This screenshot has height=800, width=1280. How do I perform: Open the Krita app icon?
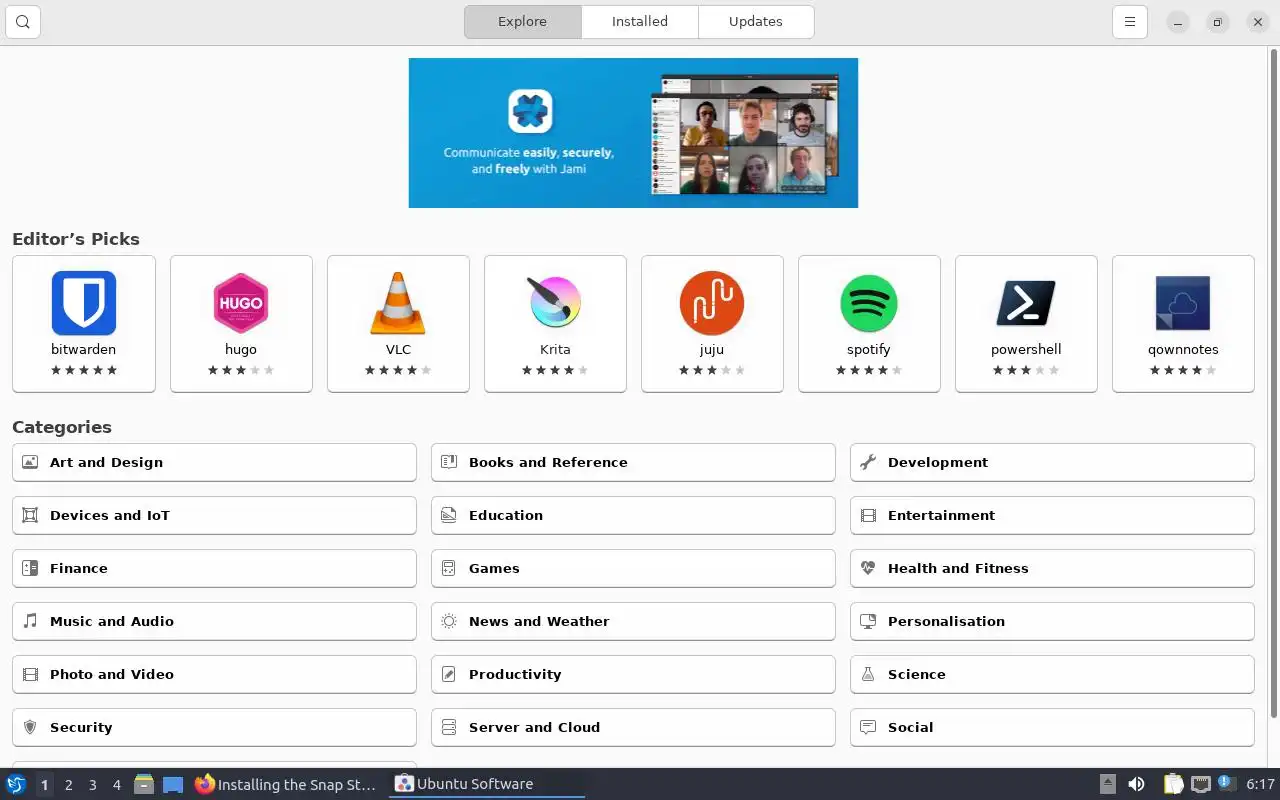[555, 302]
